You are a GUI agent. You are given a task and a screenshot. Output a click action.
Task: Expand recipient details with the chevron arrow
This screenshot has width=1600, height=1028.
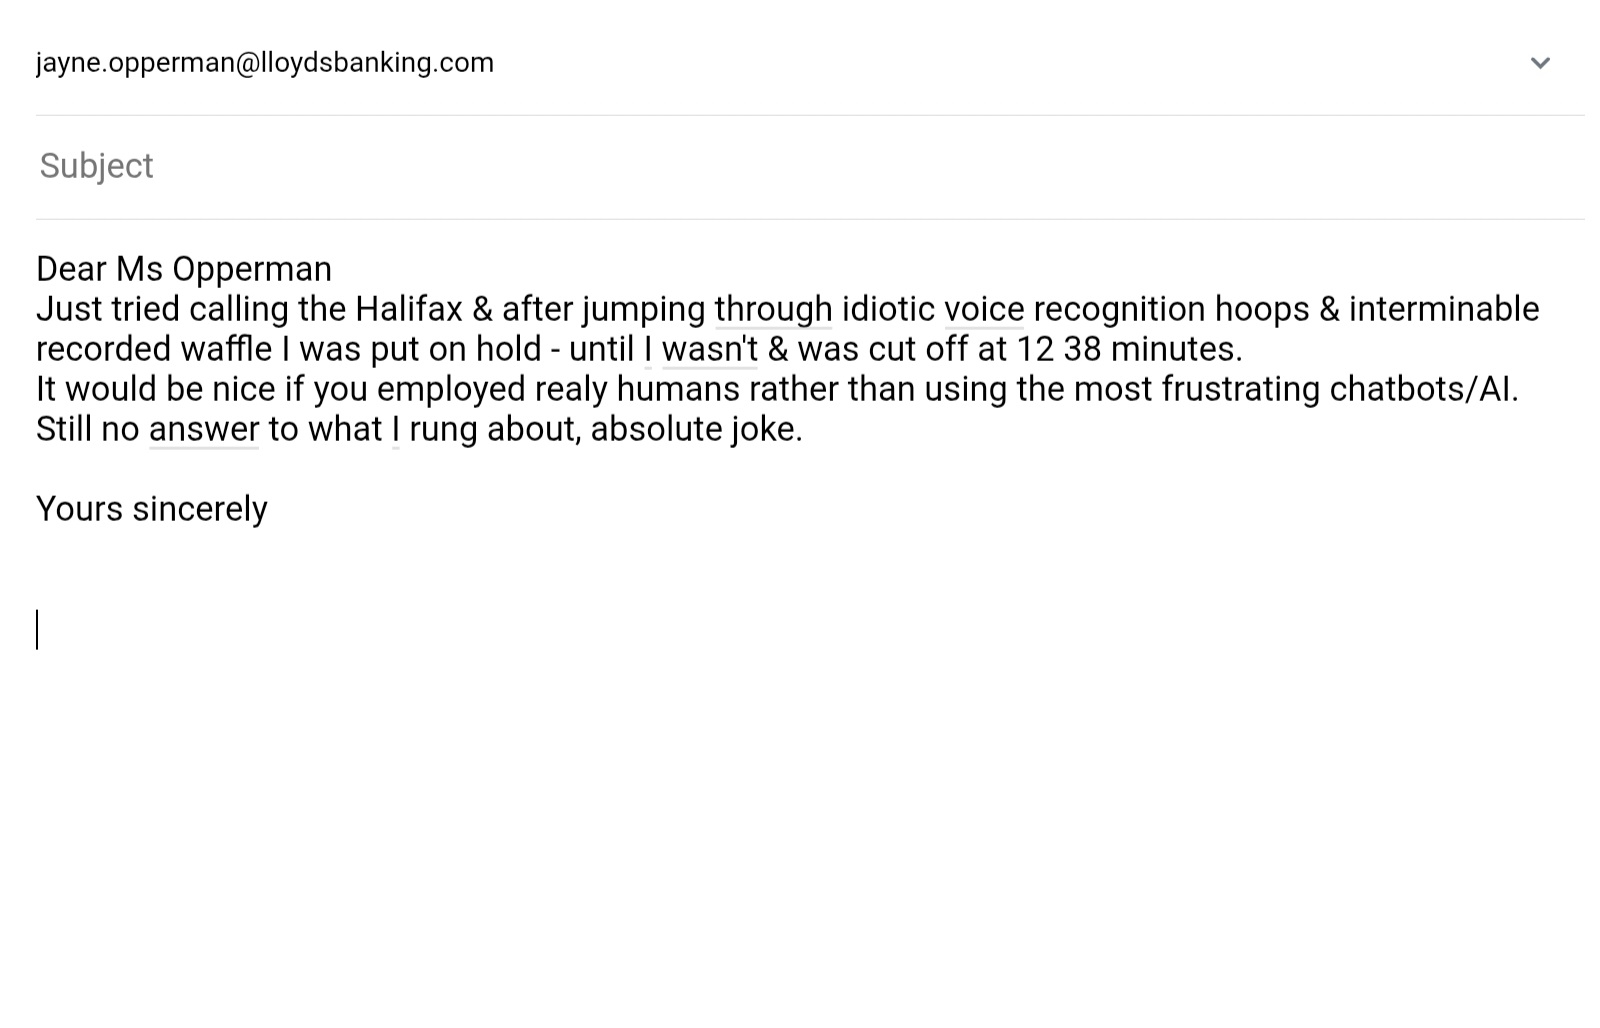coord(1540,63)
